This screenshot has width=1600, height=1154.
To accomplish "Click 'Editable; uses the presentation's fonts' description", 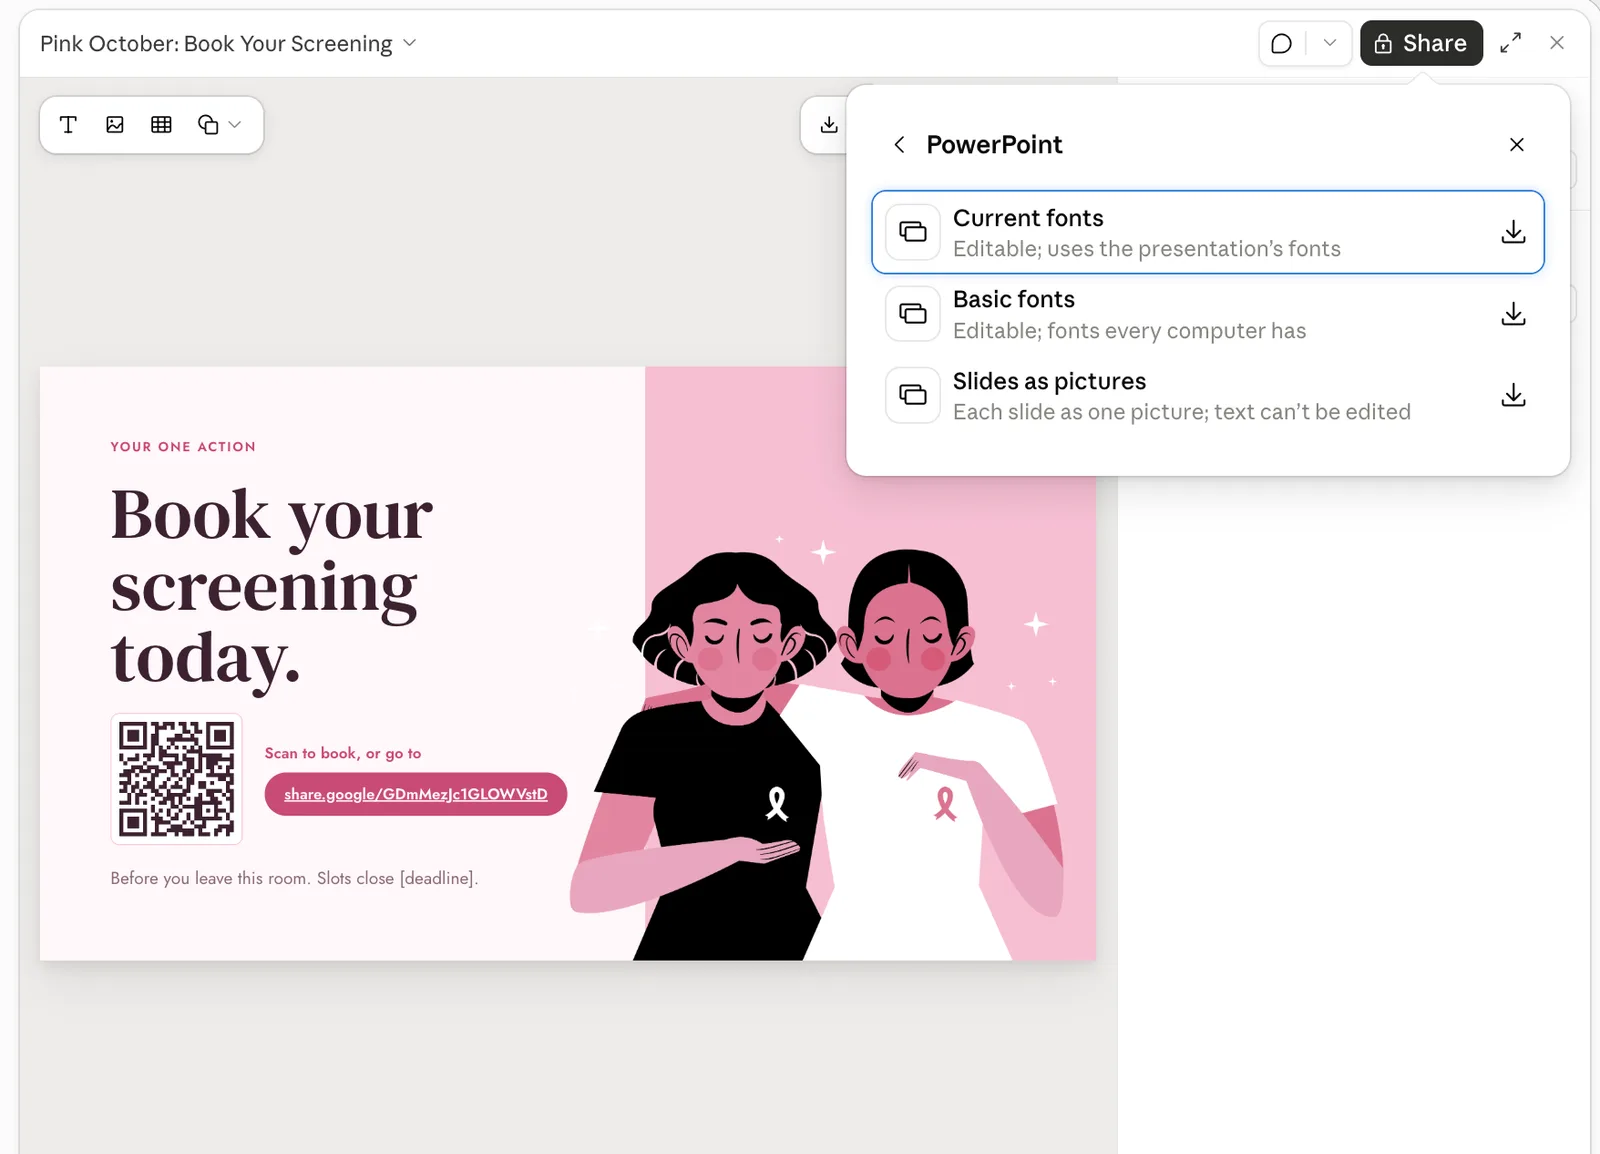I will point(1147,249).
